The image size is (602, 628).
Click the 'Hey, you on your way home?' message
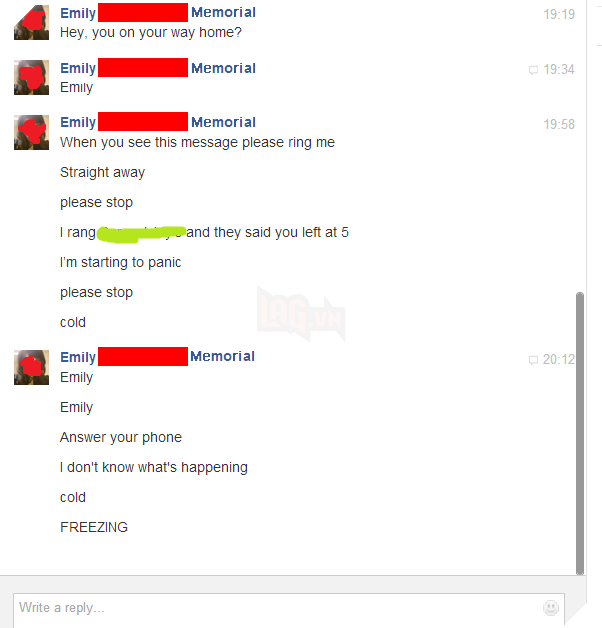click(151, 32)
